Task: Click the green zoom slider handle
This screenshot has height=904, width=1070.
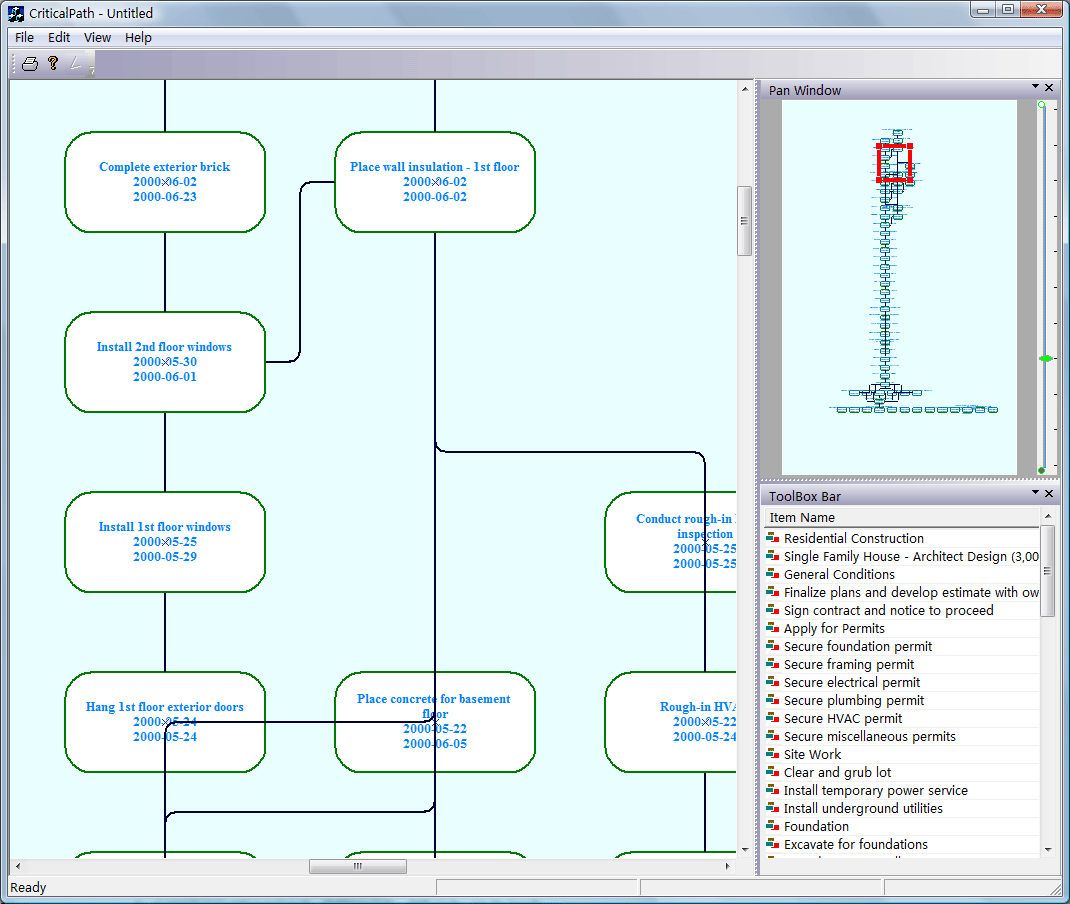Action: [1045, 358]
